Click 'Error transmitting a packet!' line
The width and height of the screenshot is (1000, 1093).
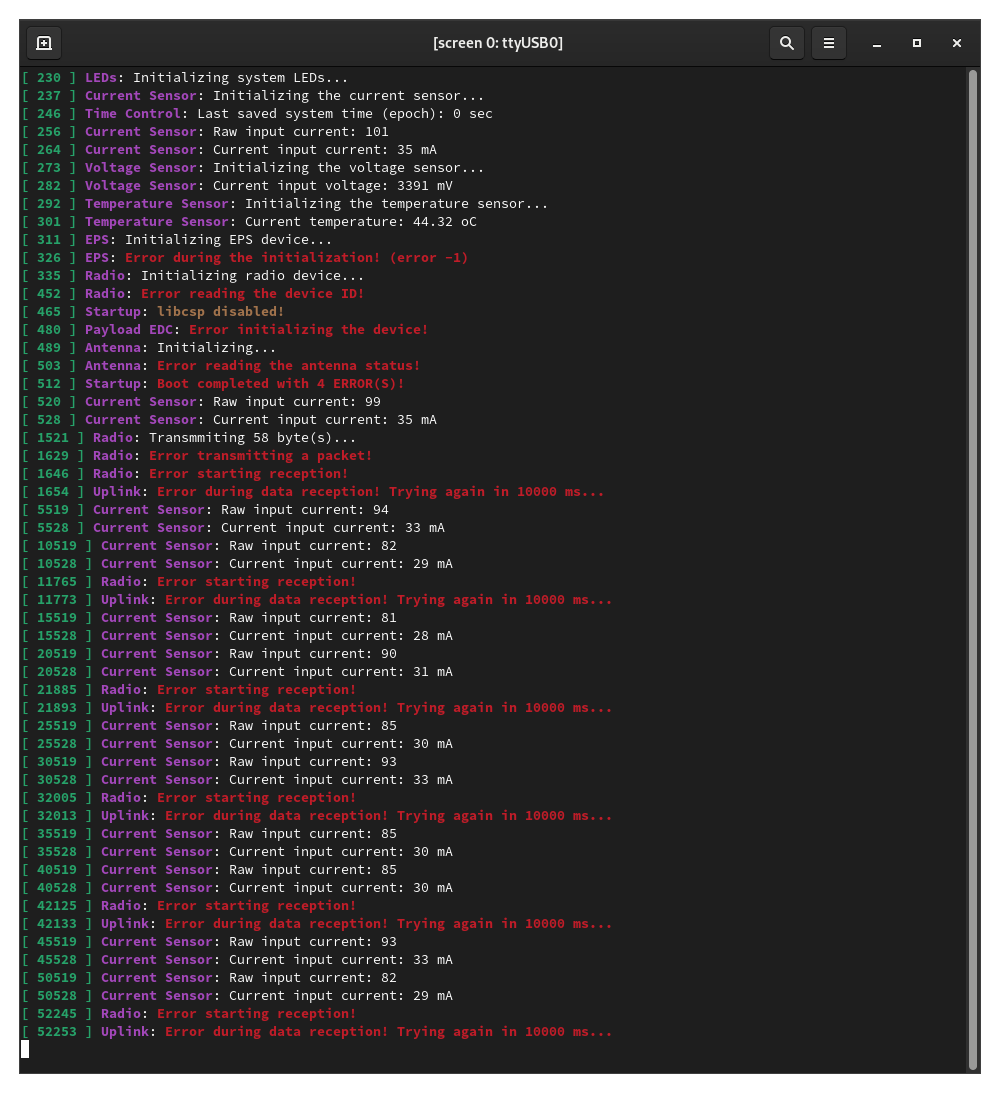[x=197, y=456]
